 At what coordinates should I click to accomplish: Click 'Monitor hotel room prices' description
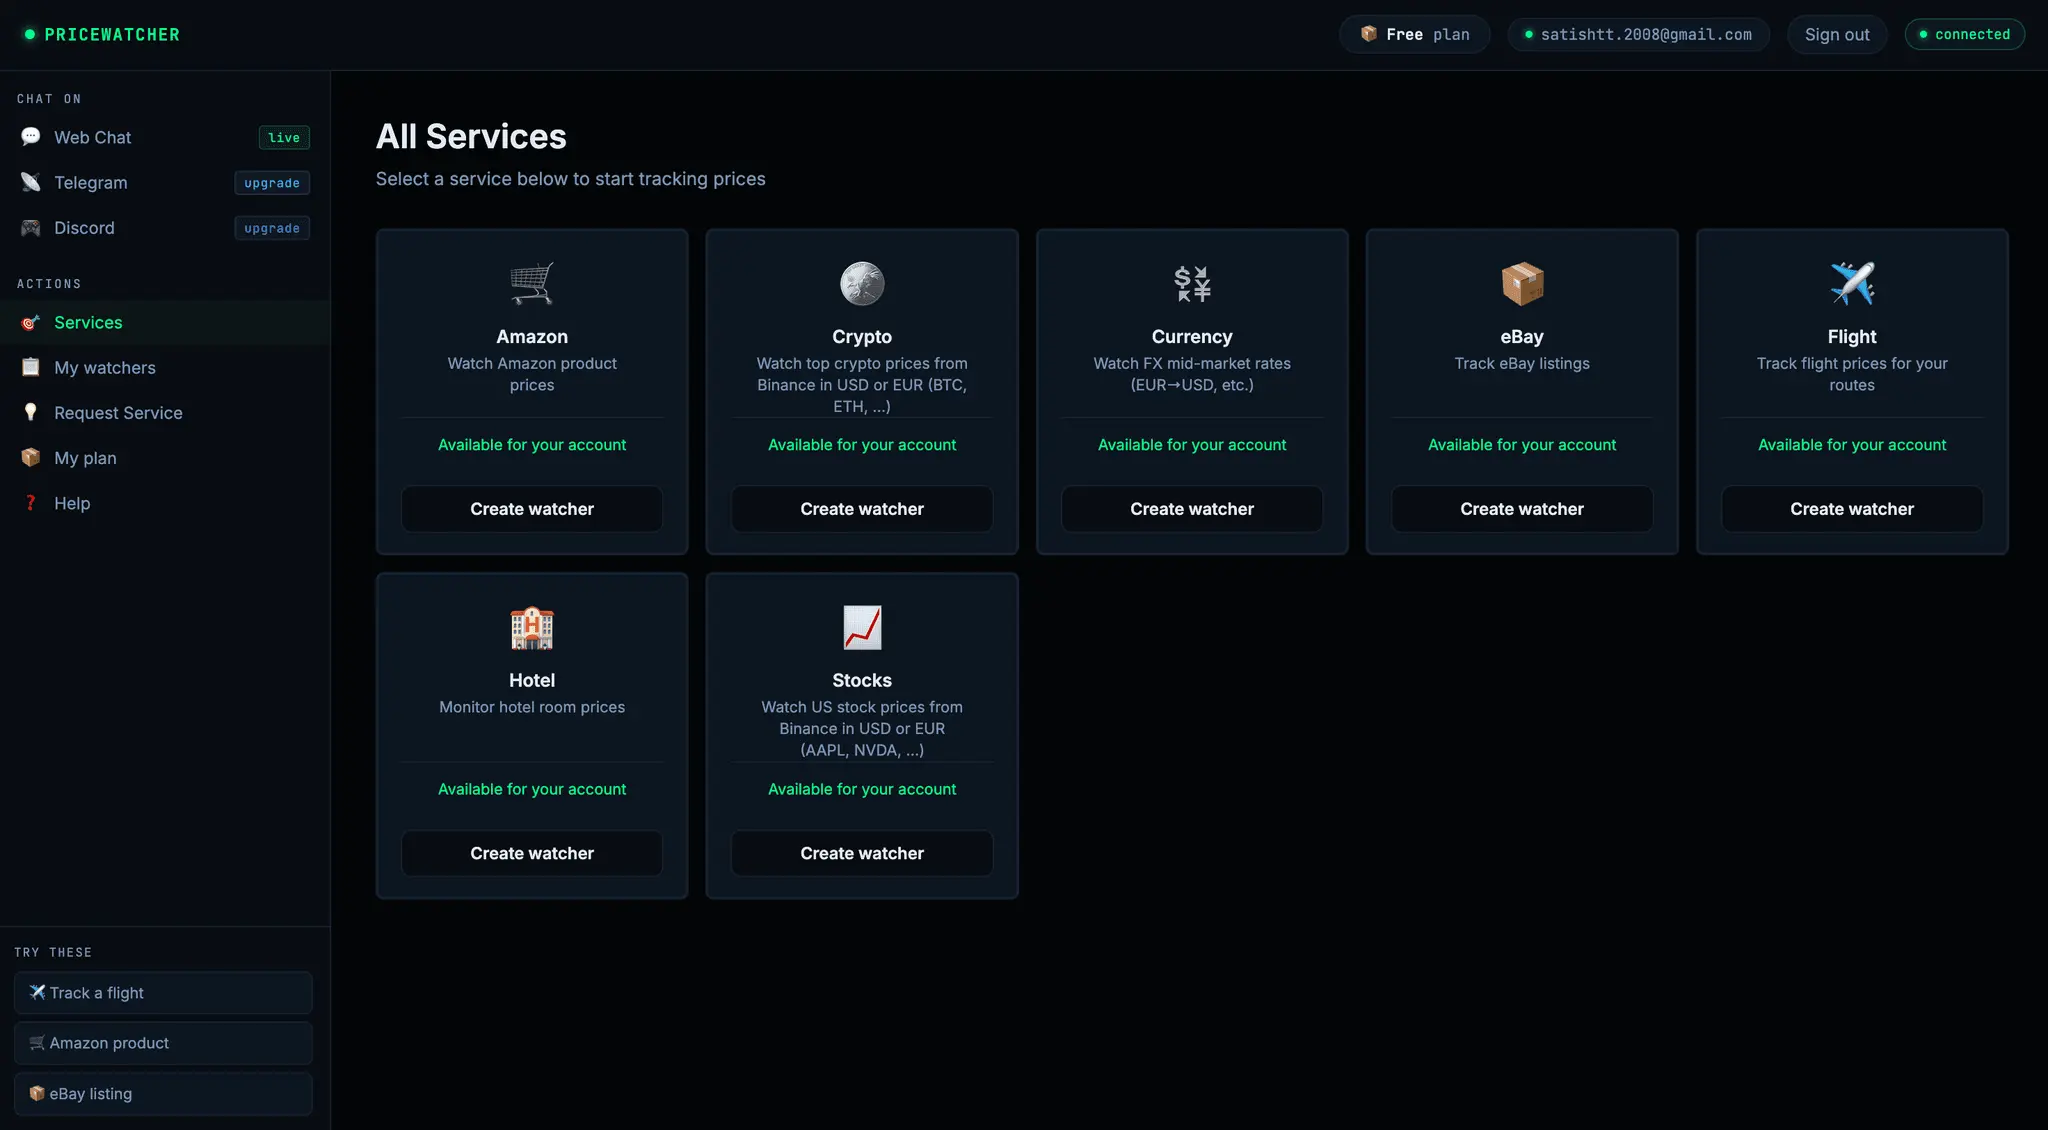532,707
